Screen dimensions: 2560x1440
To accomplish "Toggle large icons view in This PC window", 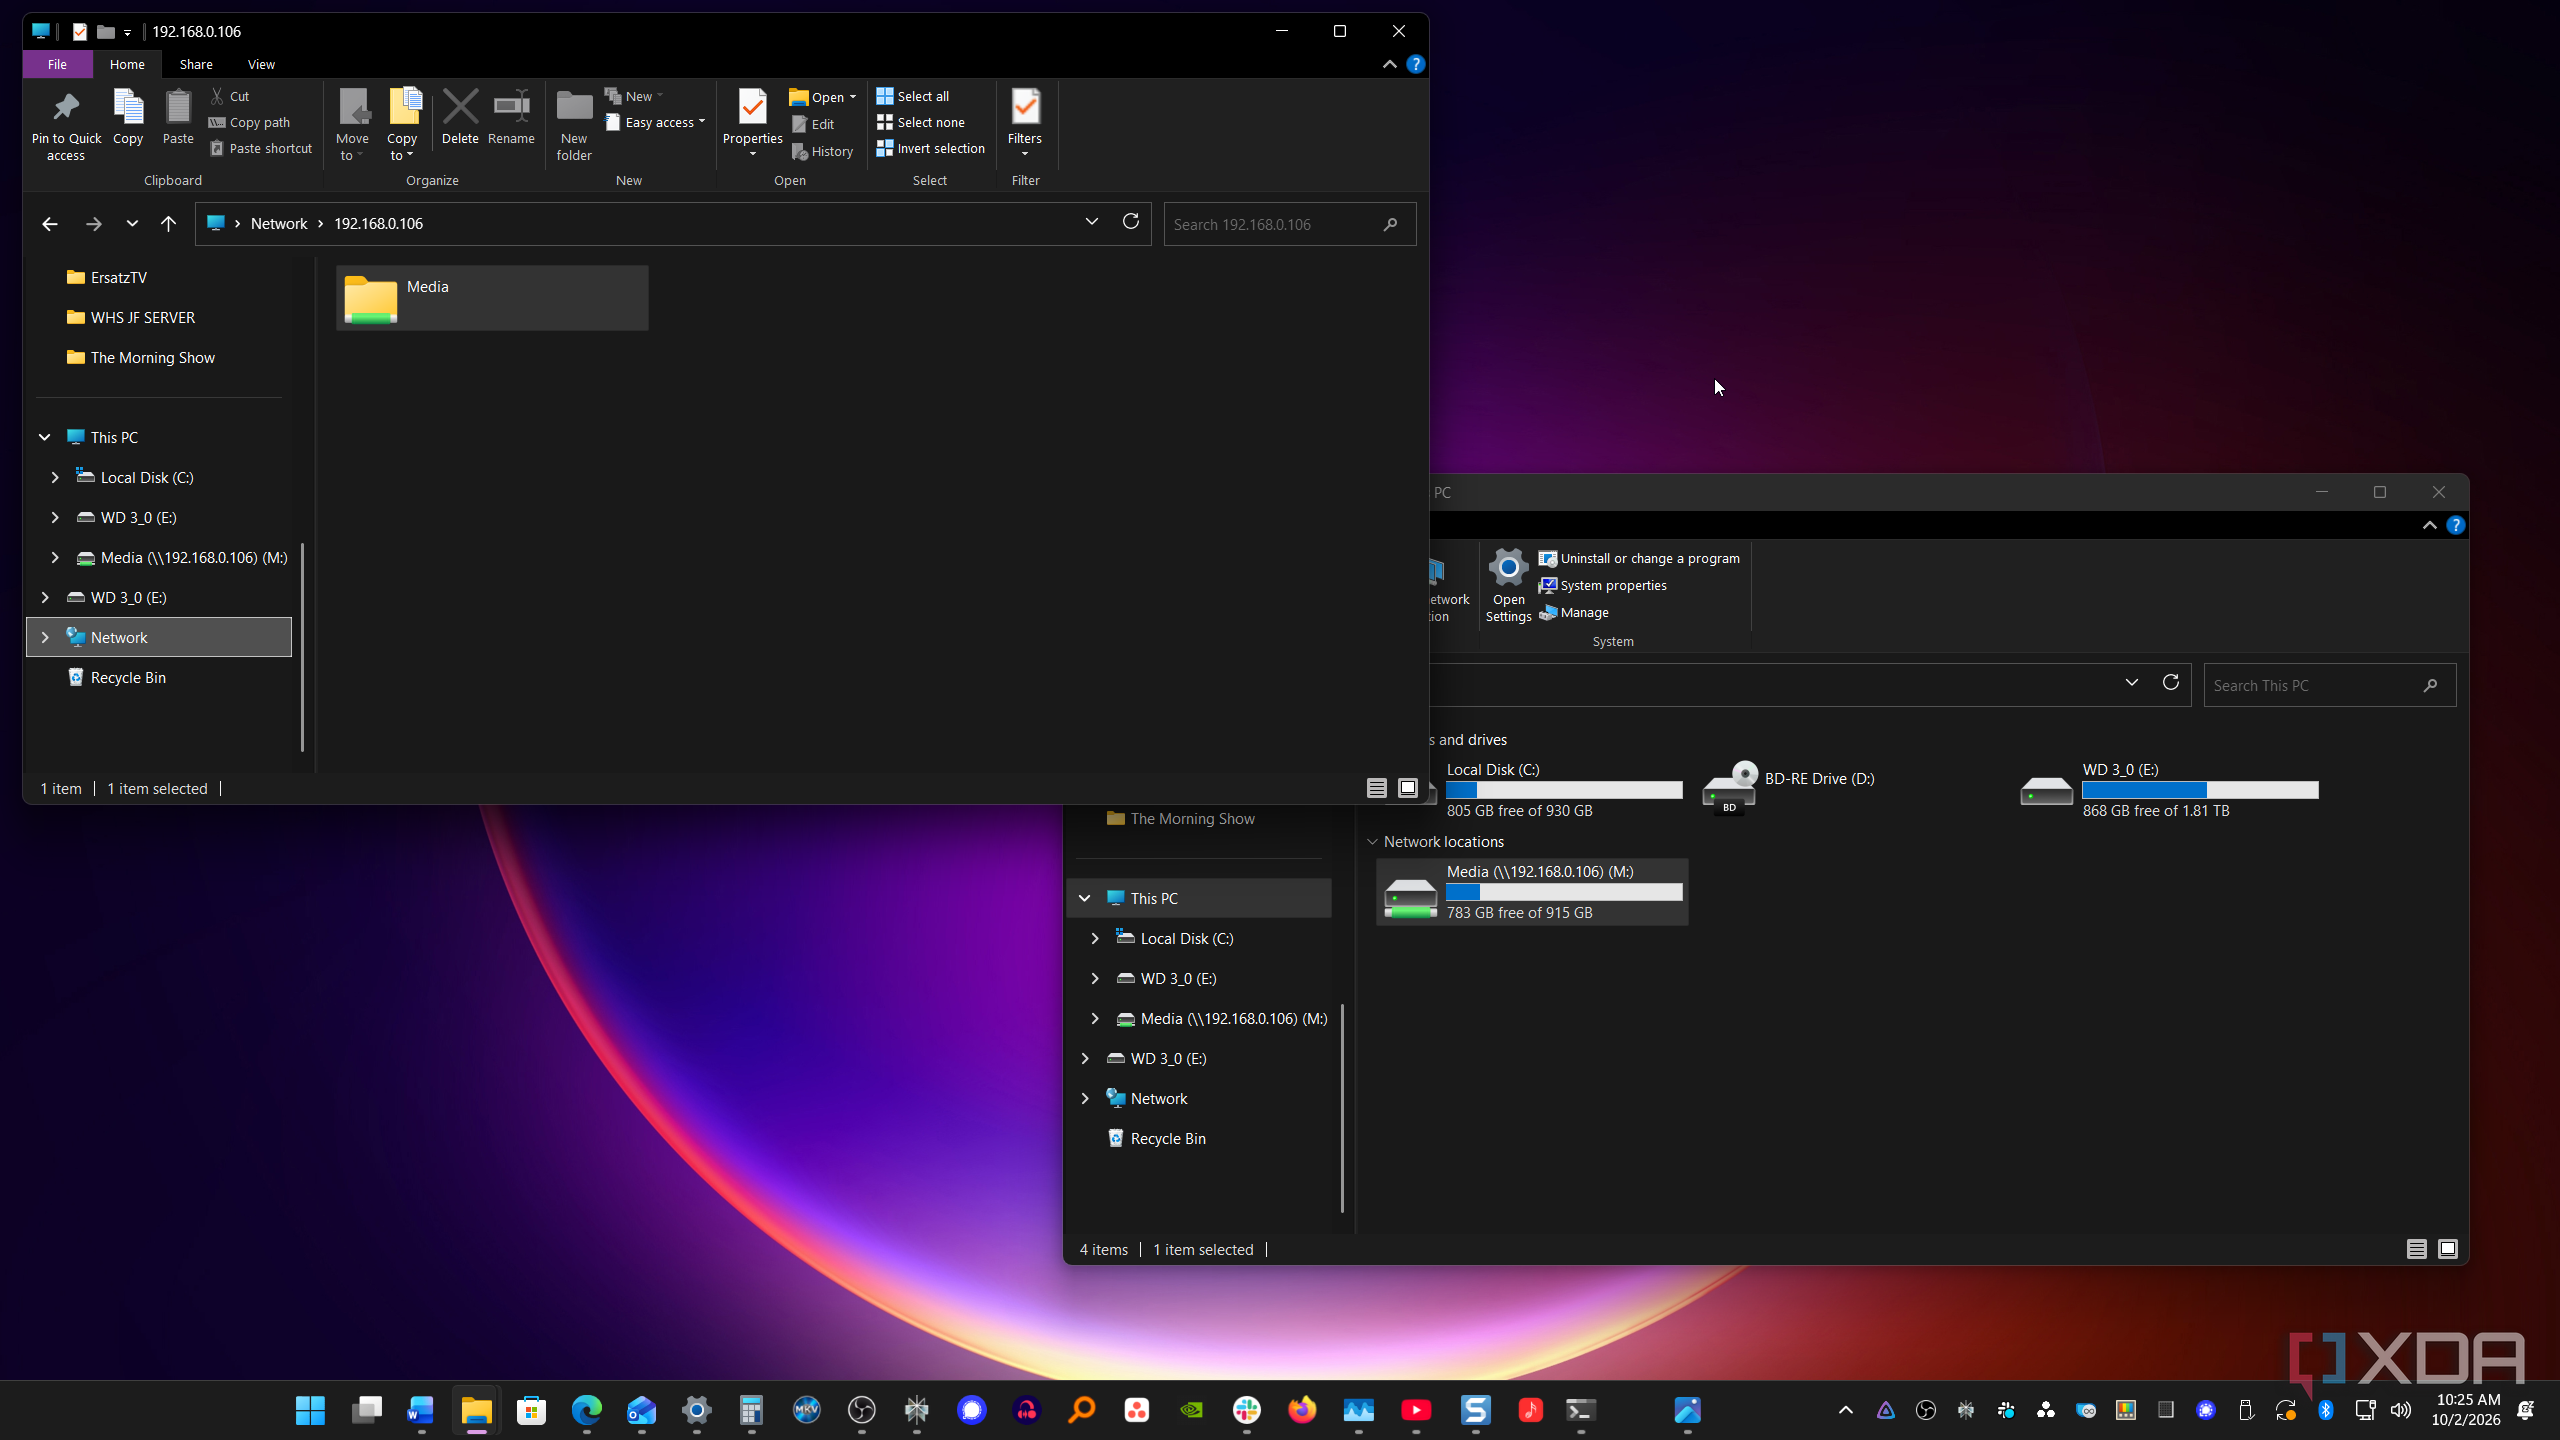I will tap(2448, 1249).
